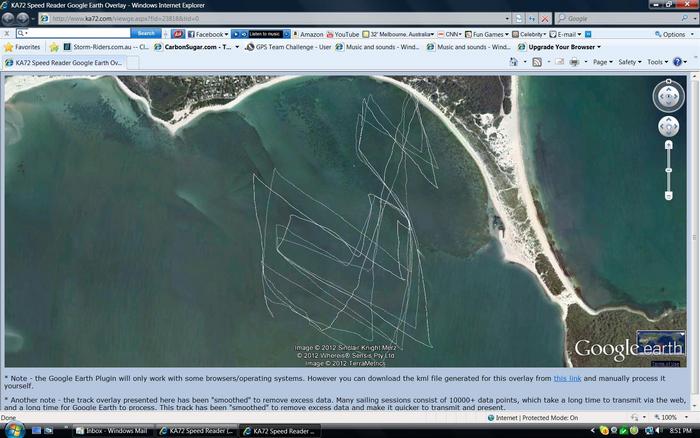Viewport: 700px width, 438px height.
Task: Click the Google Earth pan joystick control
Action: click(668, 127)
